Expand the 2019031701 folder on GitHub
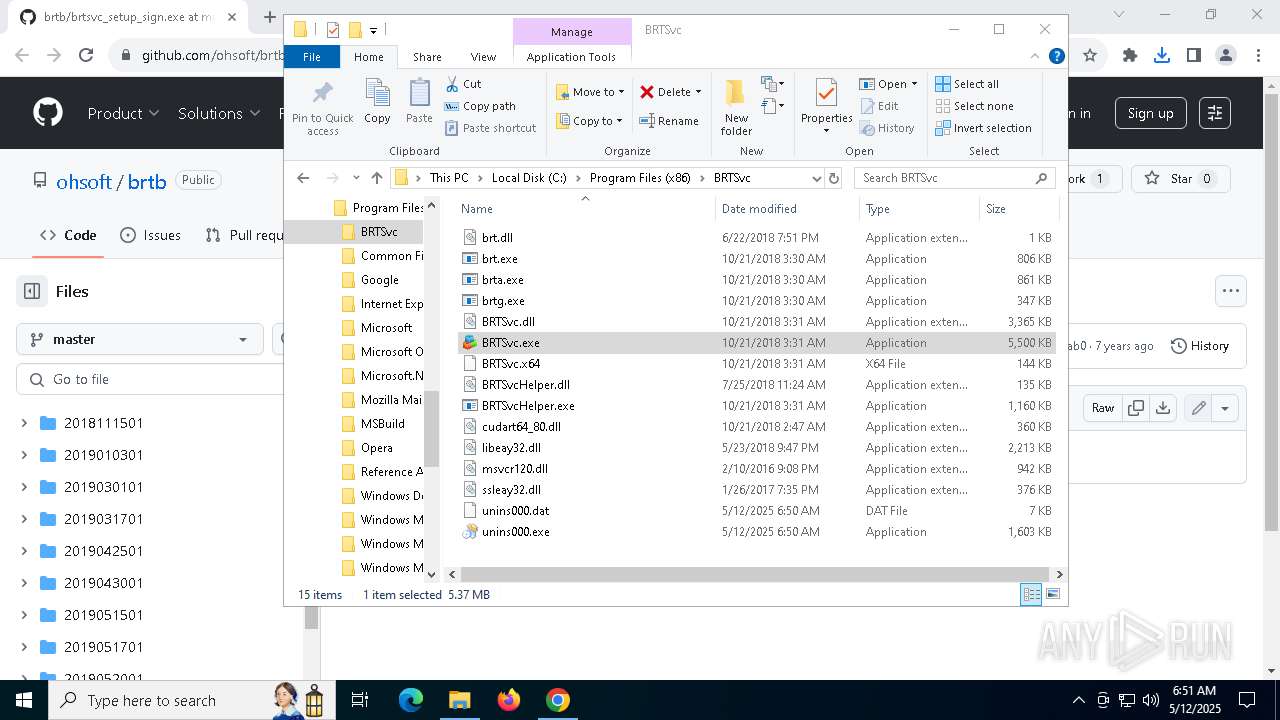 [x=24, y=519]
